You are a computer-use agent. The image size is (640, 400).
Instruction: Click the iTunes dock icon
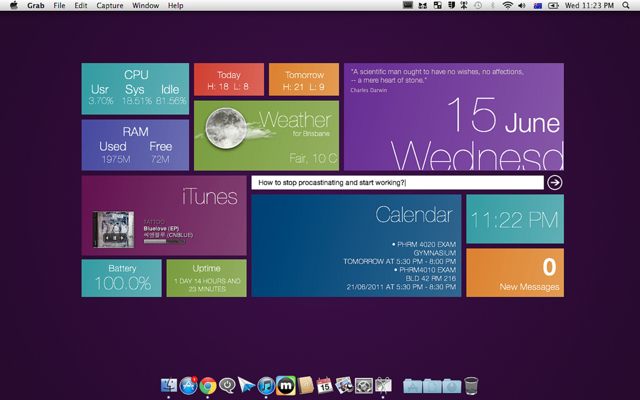tap(266, 385)
